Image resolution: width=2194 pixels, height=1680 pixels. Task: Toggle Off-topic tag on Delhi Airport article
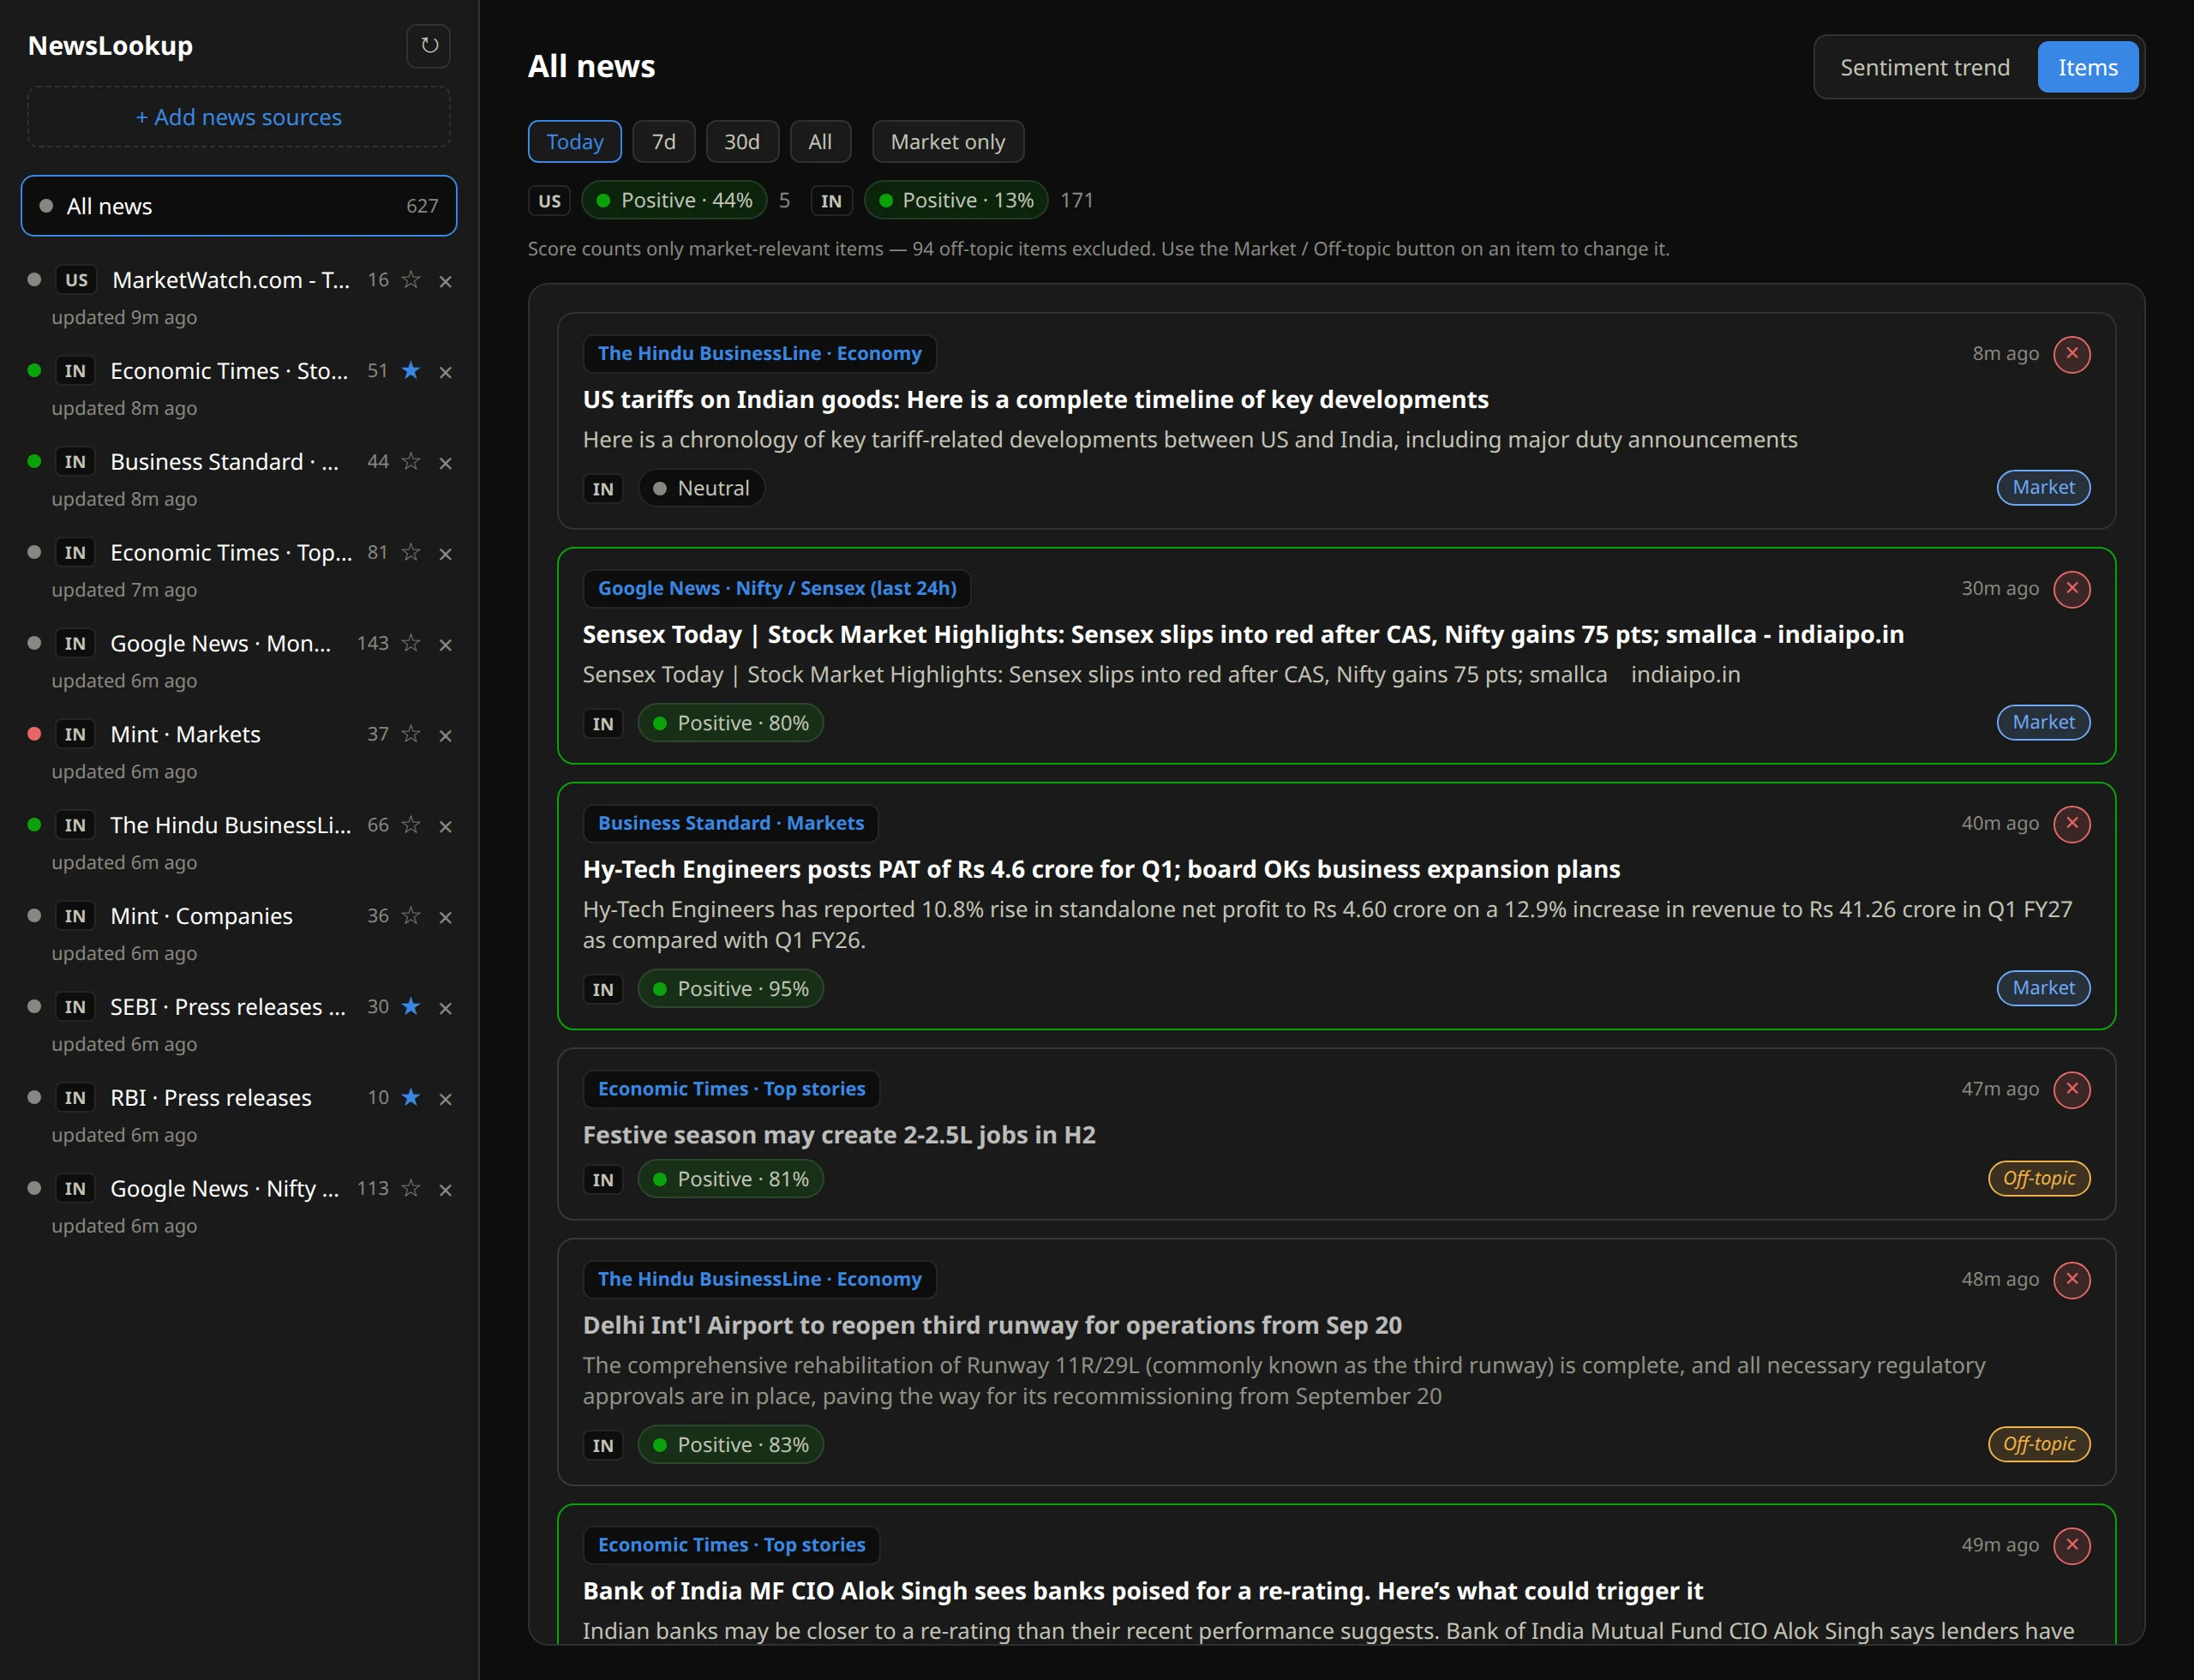2039,1445
